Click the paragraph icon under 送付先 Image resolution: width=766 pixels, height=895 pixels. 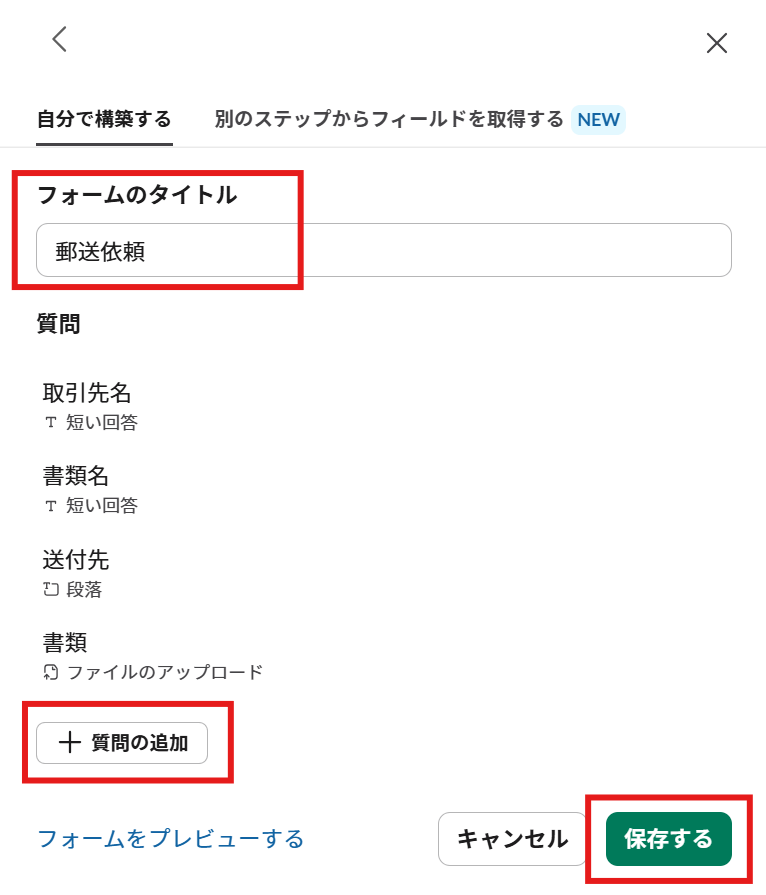coord(51,589)
